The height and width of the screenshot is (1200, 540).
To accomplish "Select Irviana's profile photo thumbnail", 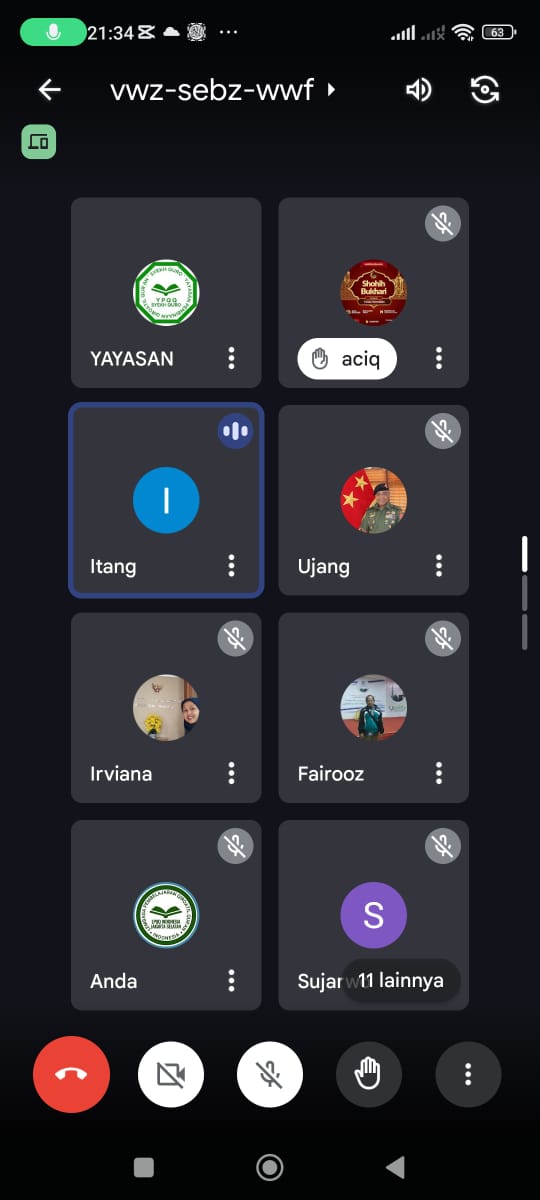I will click(166, 707).
